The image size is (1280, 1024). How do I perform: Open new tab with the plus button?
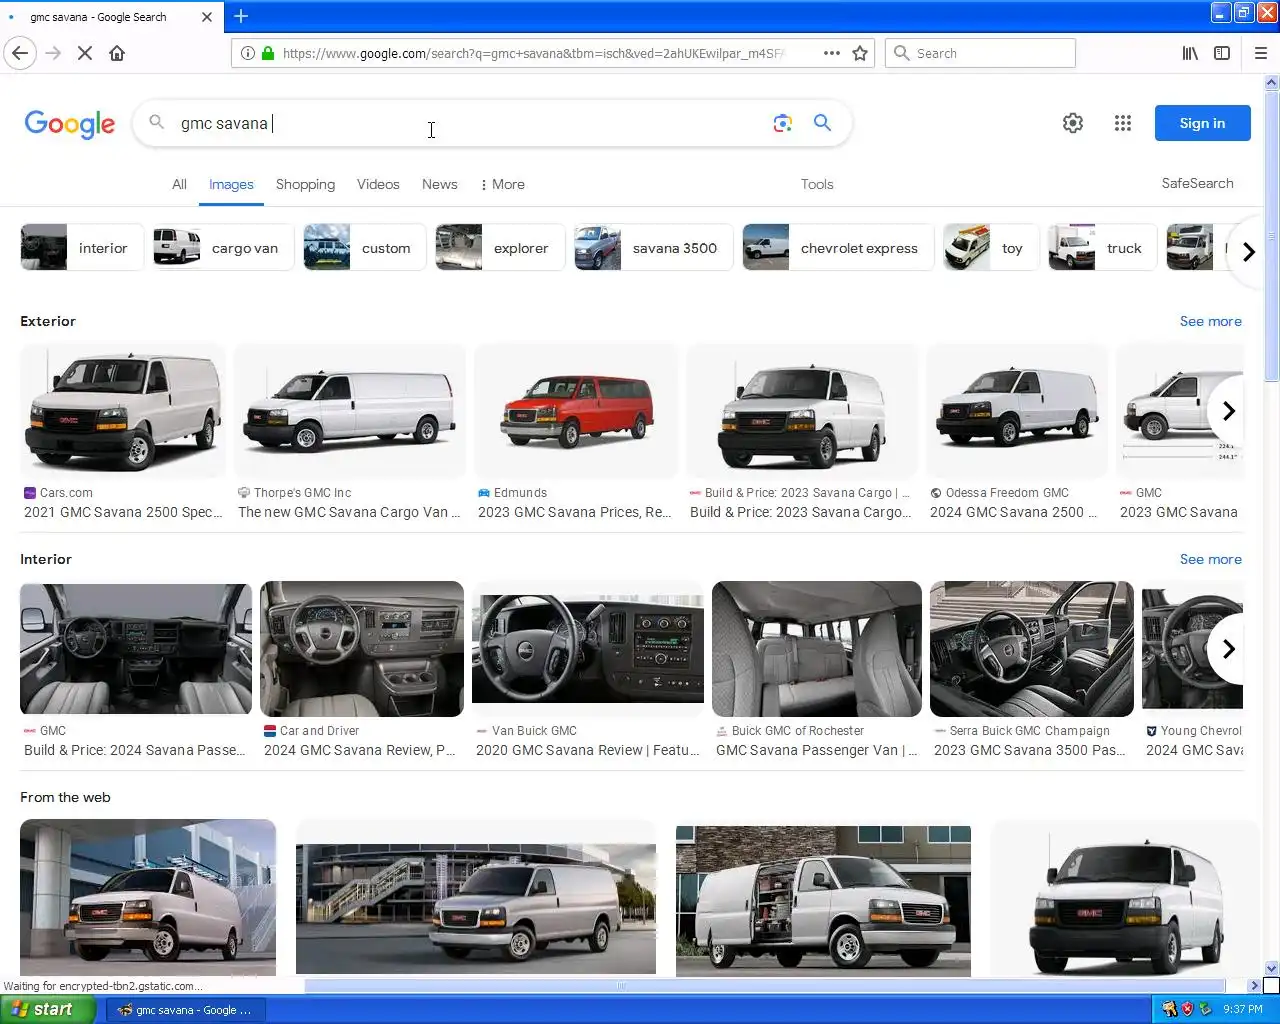241,16
